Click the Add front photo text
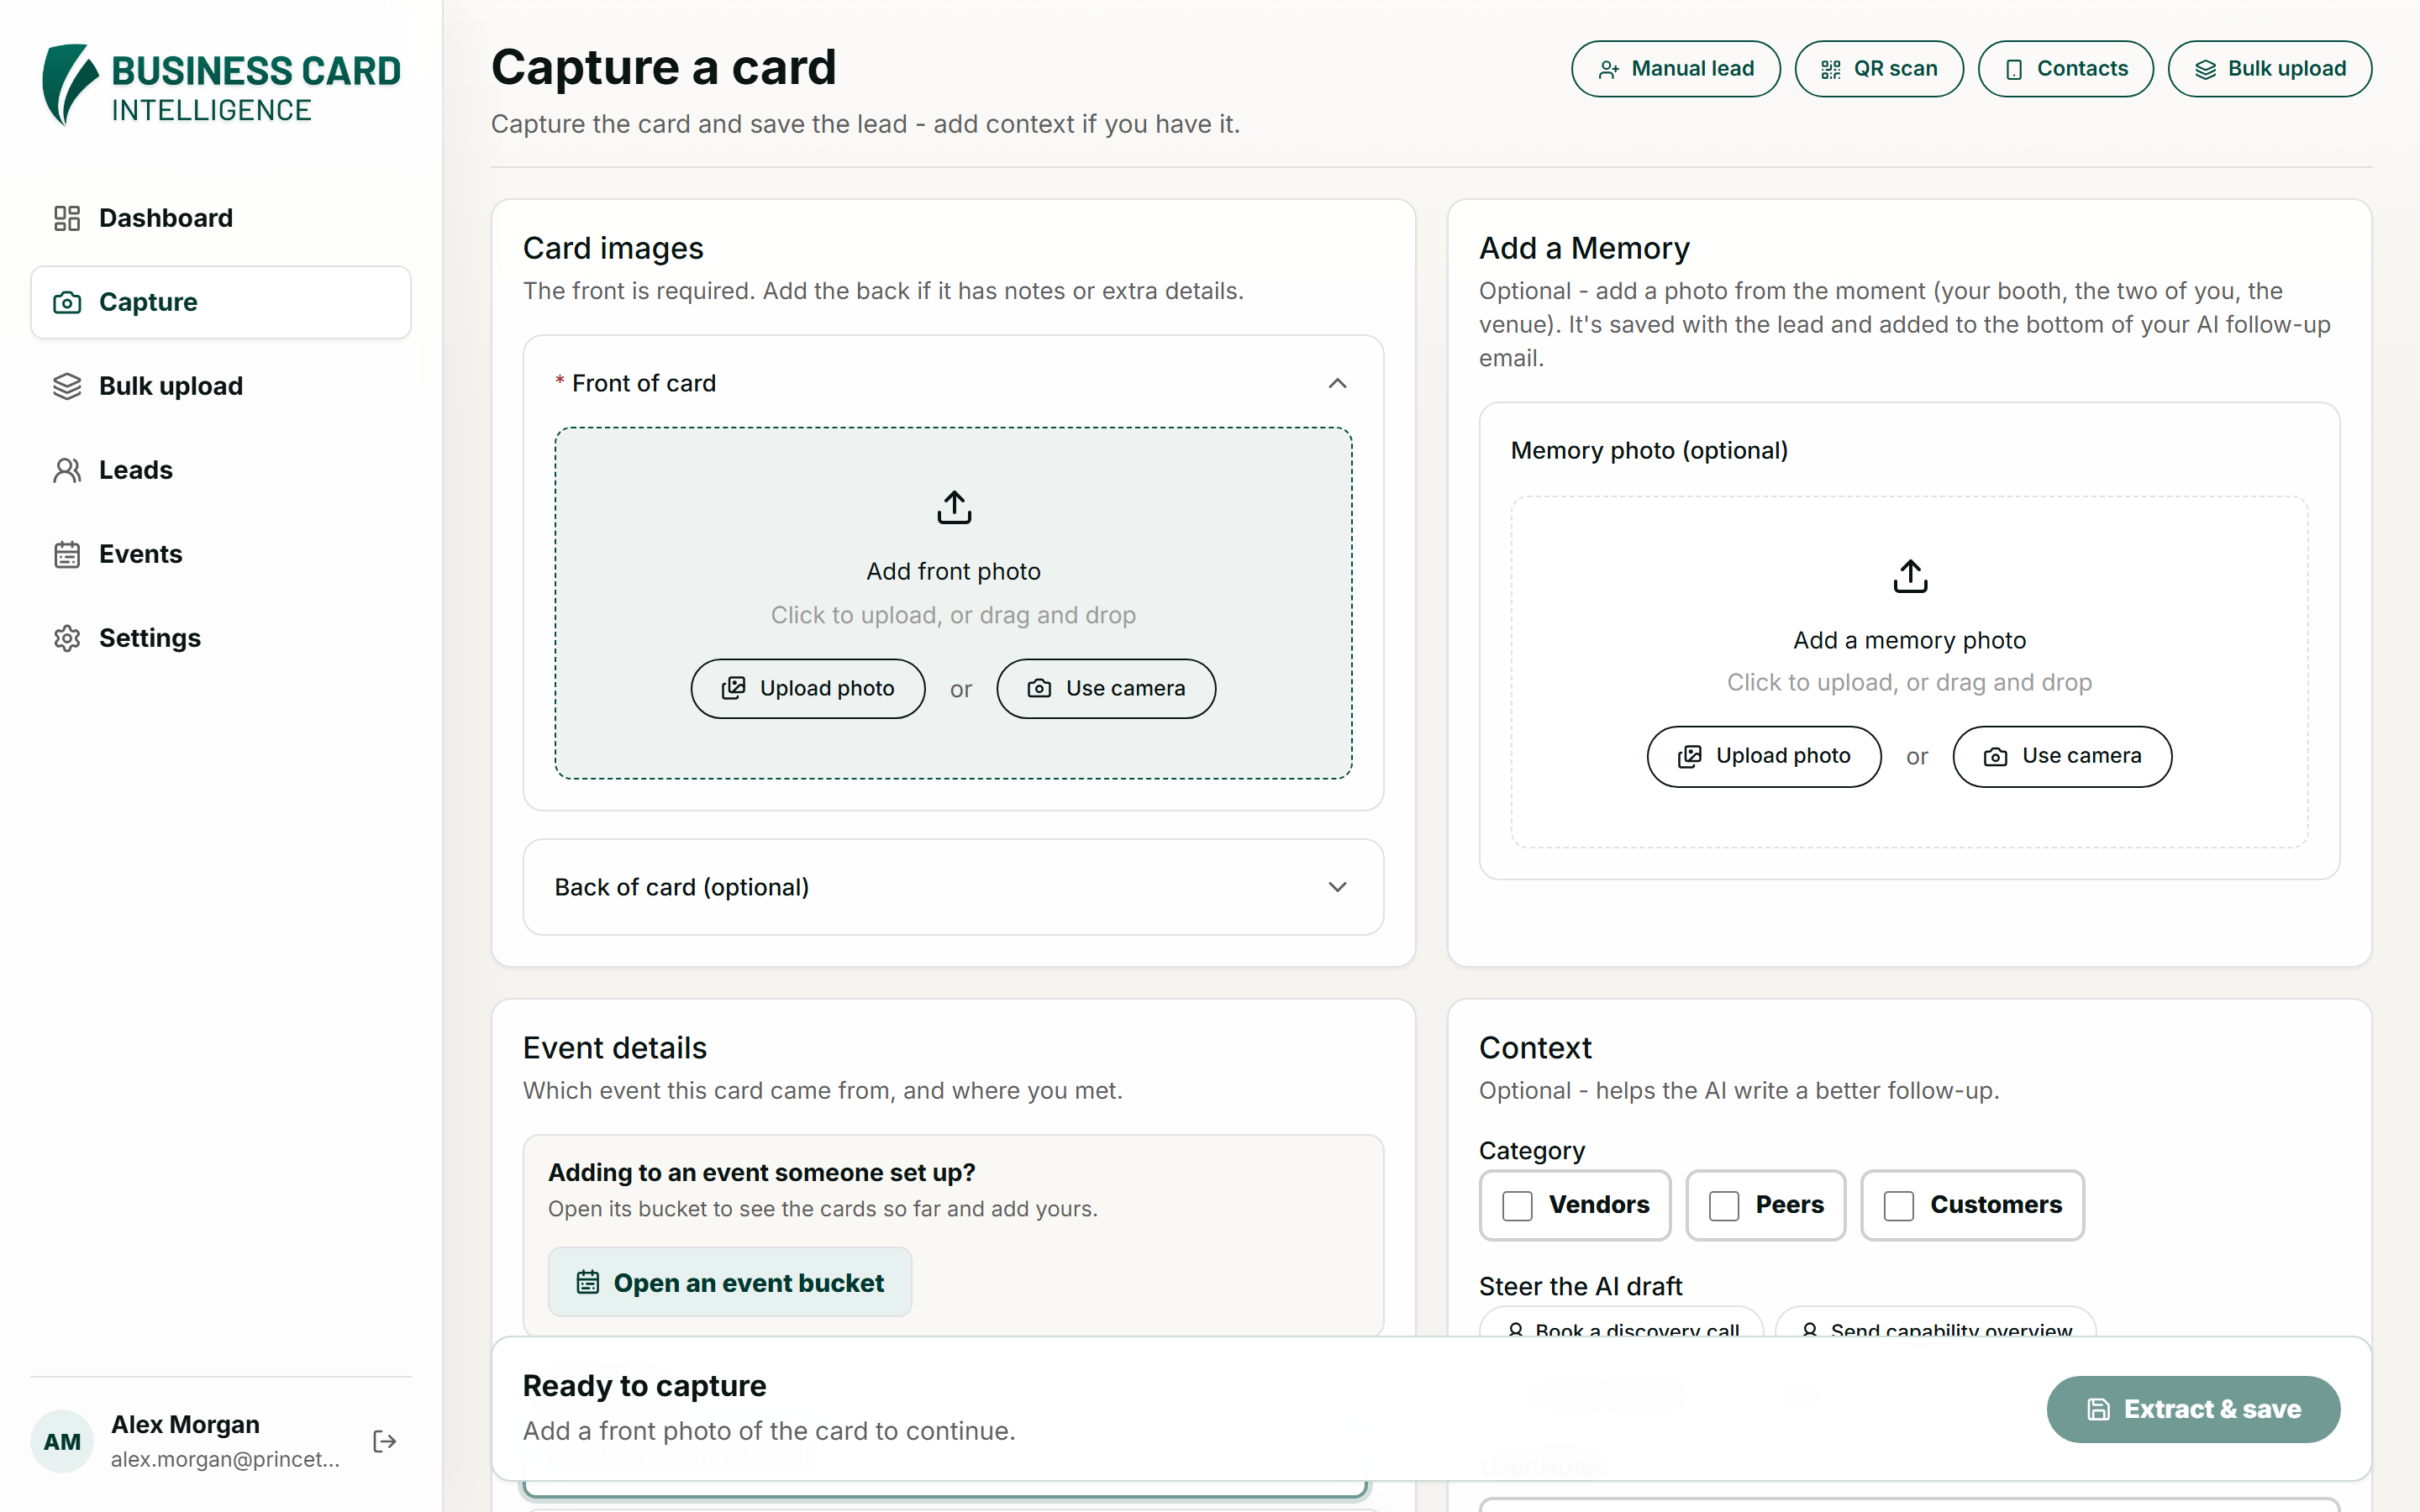This screenshot has height=1512, width=2420. [954, 571]
